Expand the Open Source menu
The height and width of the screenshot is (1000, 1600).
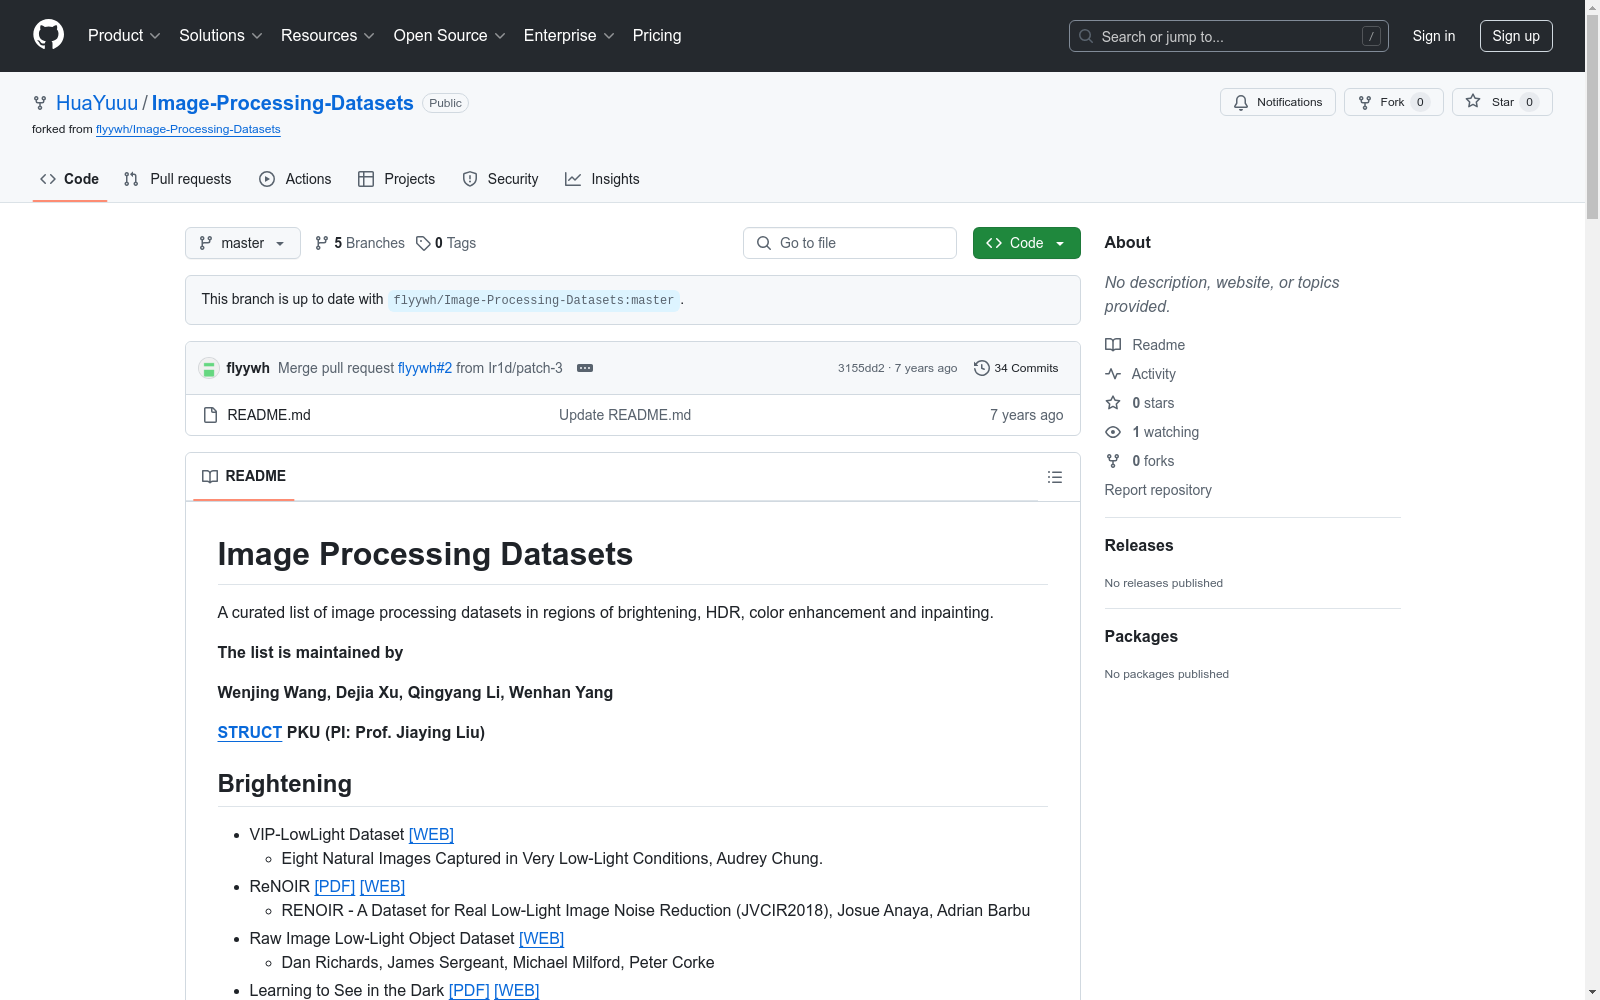pyautogui.click(x=450, y=36)
